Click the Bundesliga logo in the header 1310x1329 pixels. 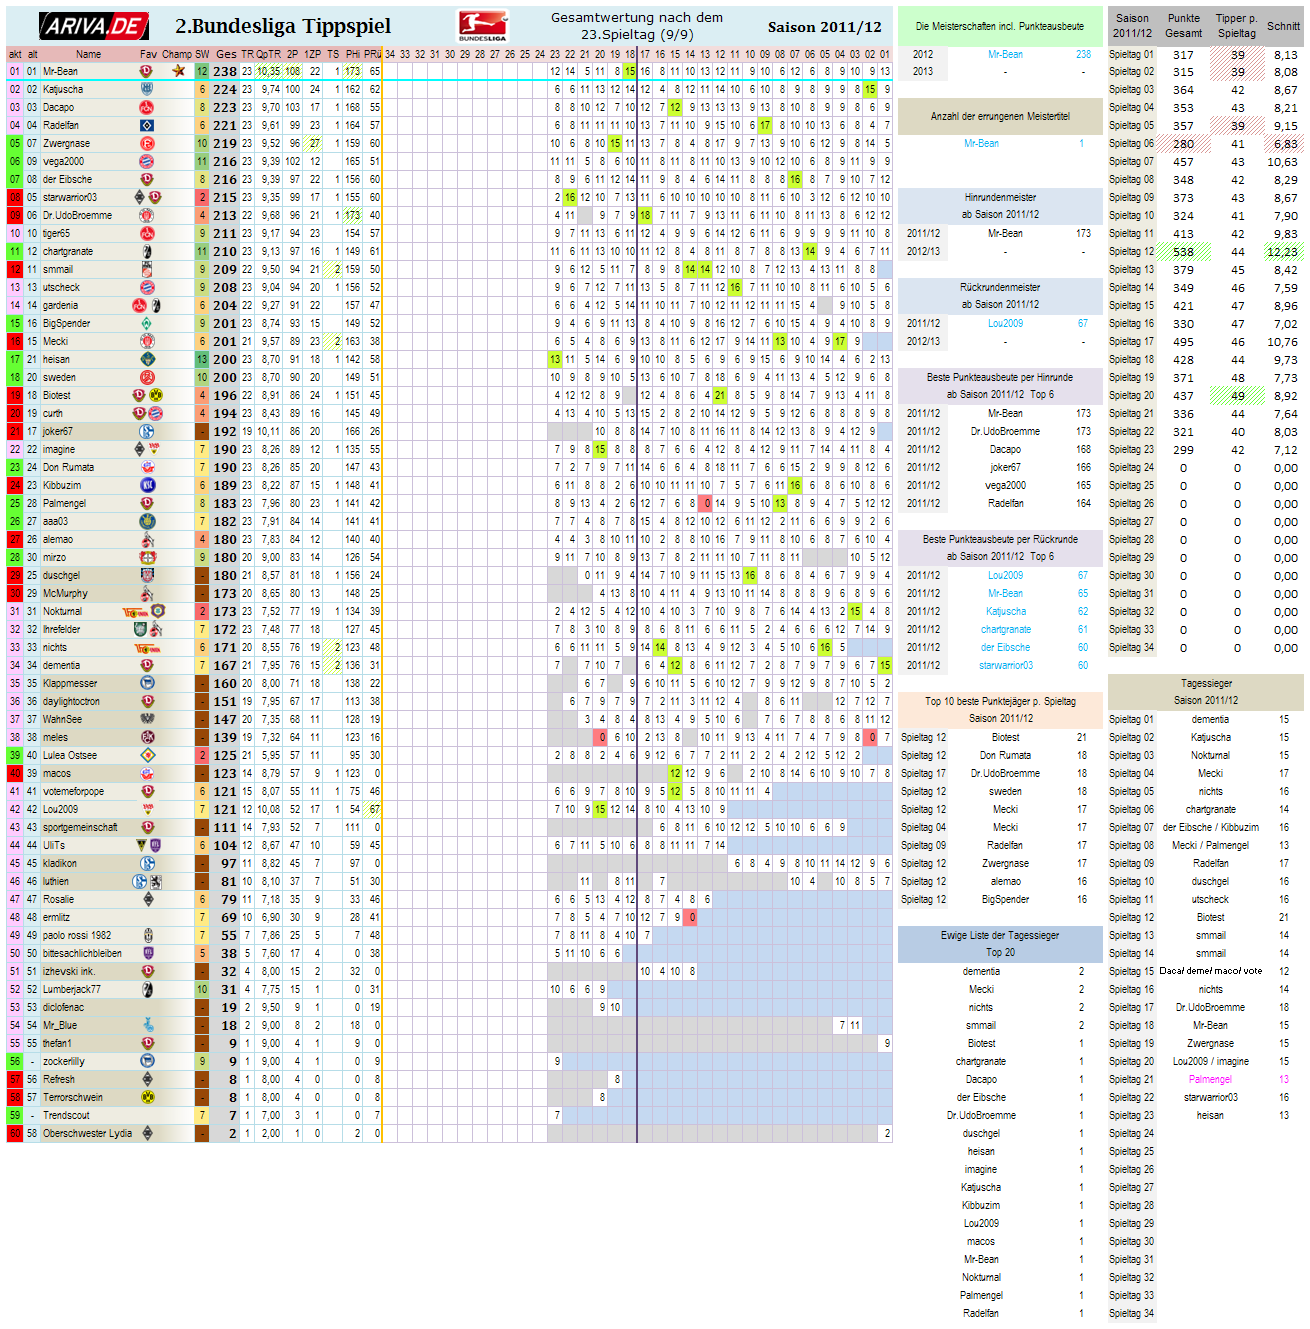click(x=483, y=26)
